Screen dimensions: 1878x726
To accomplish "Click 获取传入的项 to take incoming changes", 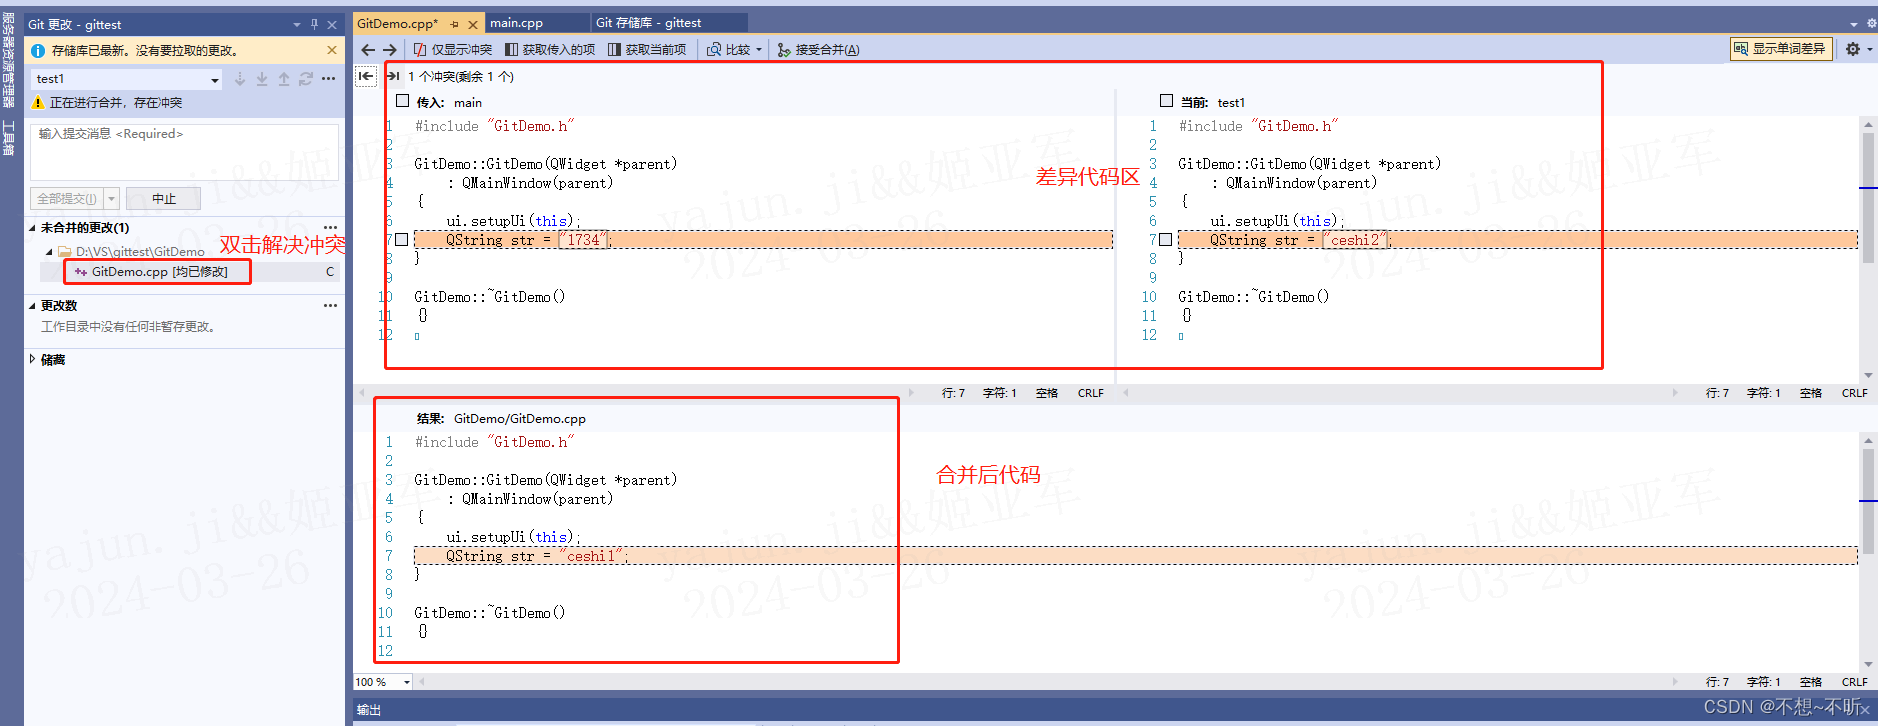I will [x=550, y=49].
